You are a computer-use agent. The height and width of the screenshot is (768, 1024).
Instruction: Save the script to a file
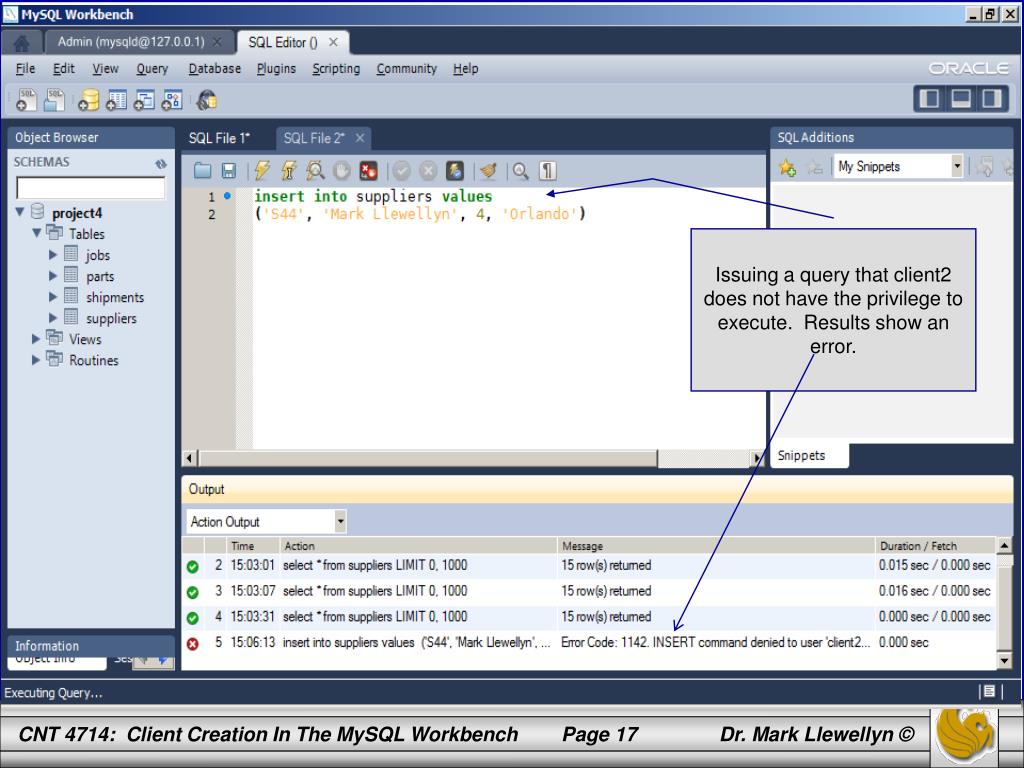(229, 170)
